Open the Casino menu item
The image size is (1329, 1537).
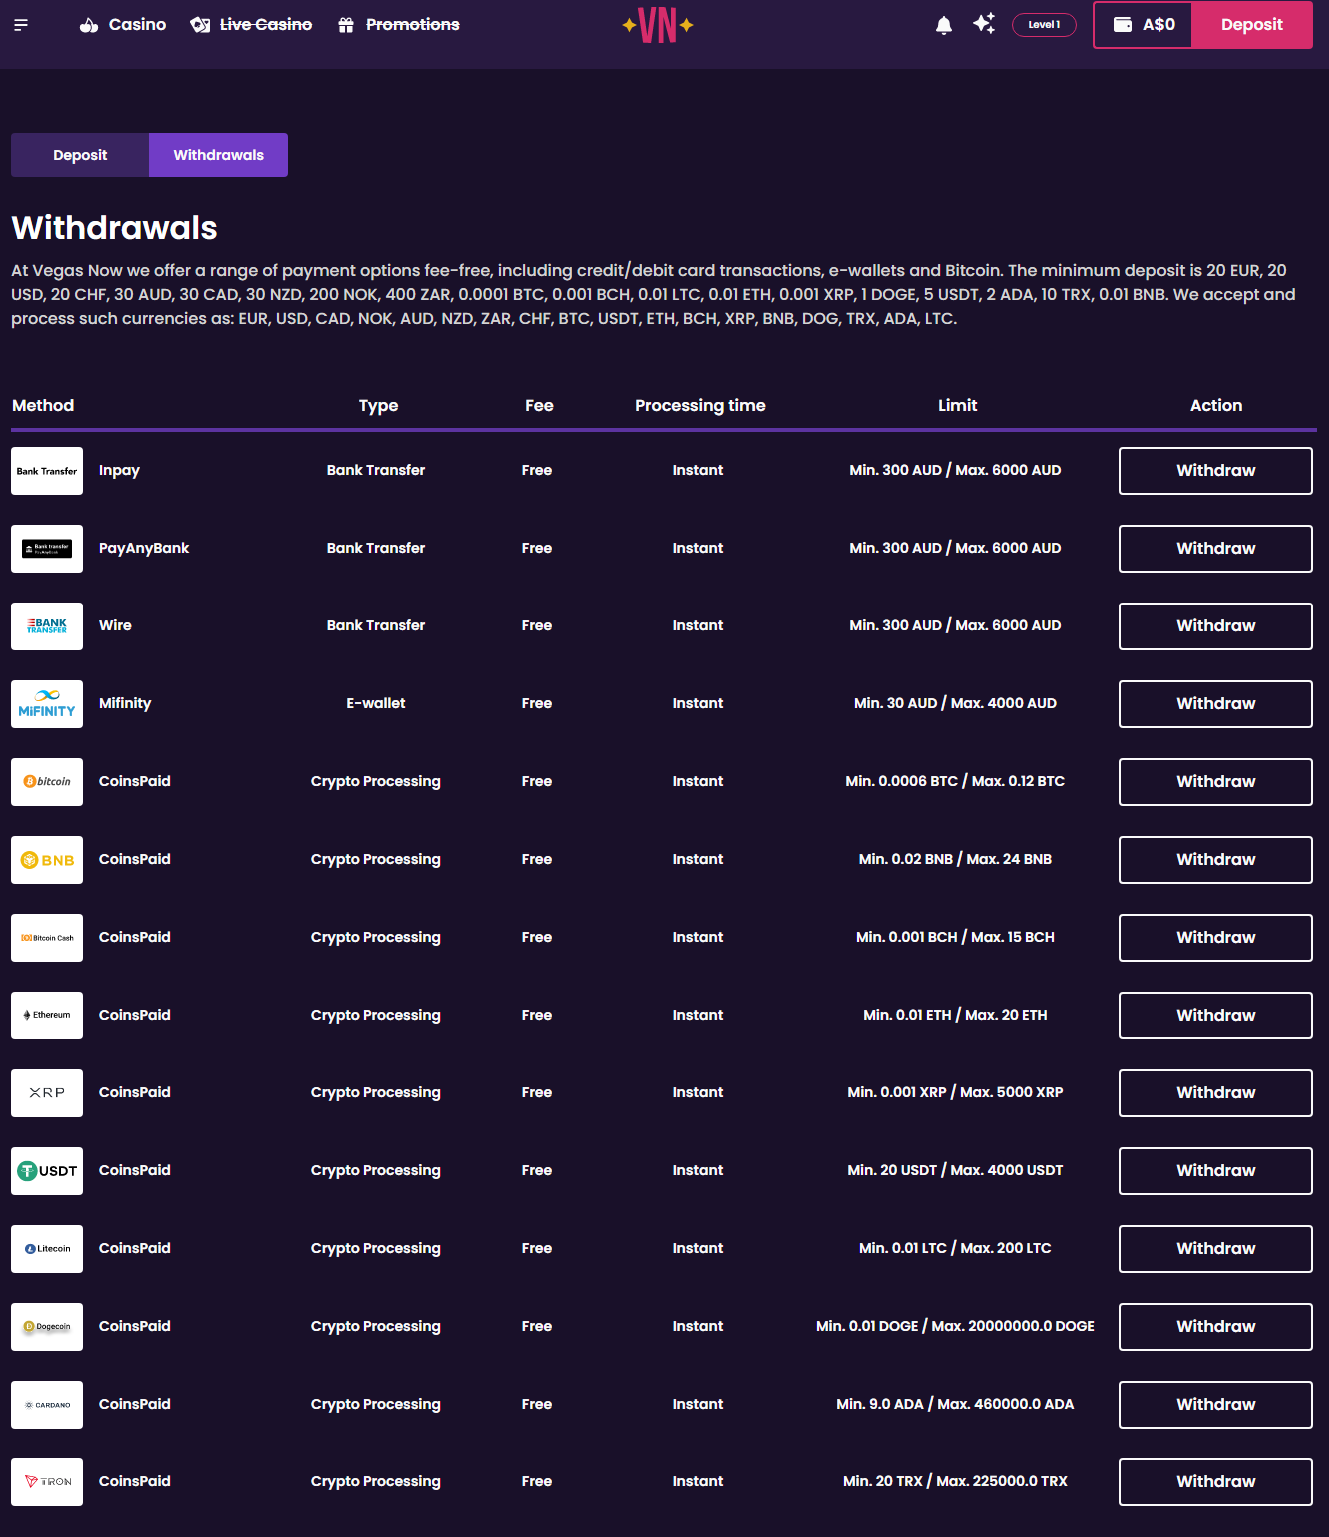point(123,25)
